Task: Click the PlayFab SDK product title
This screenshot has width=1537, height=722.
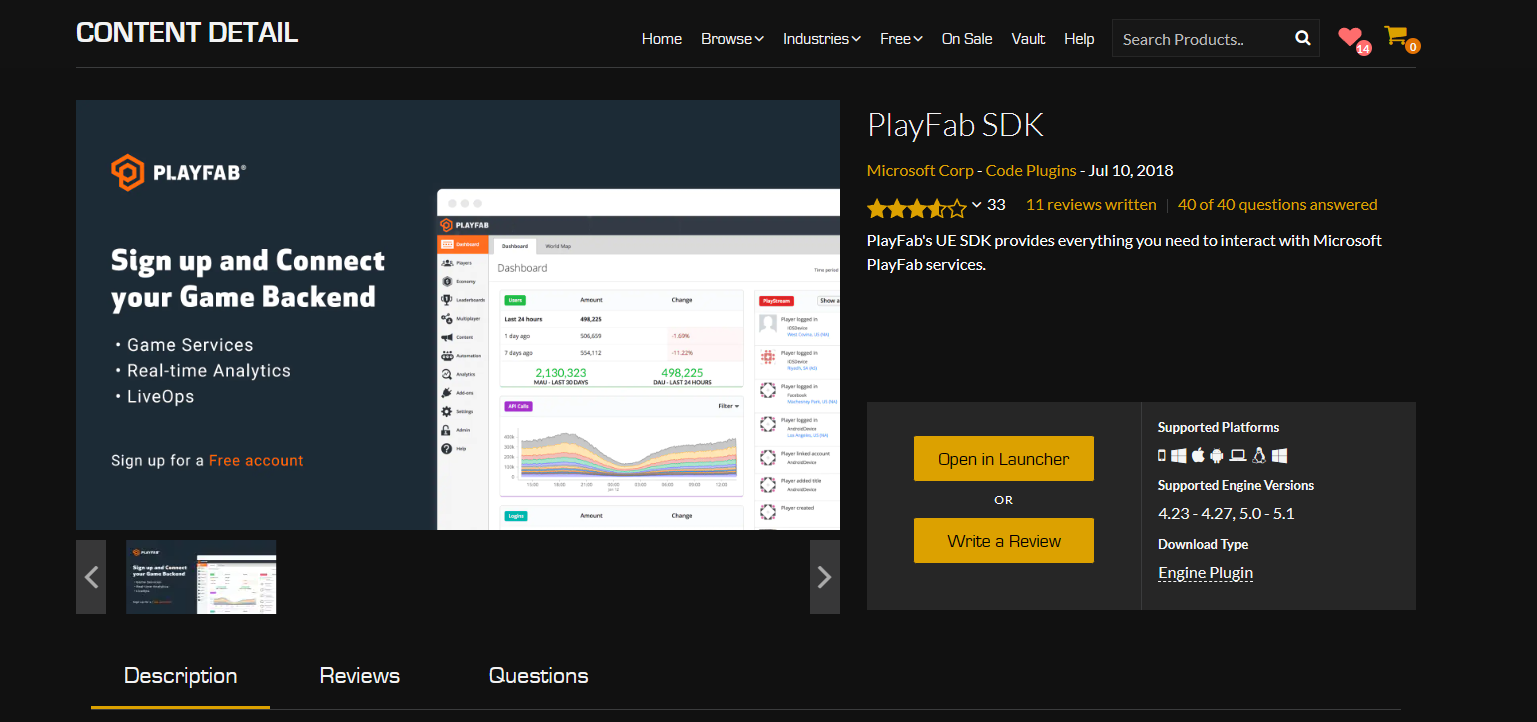Action: point(955,125)
